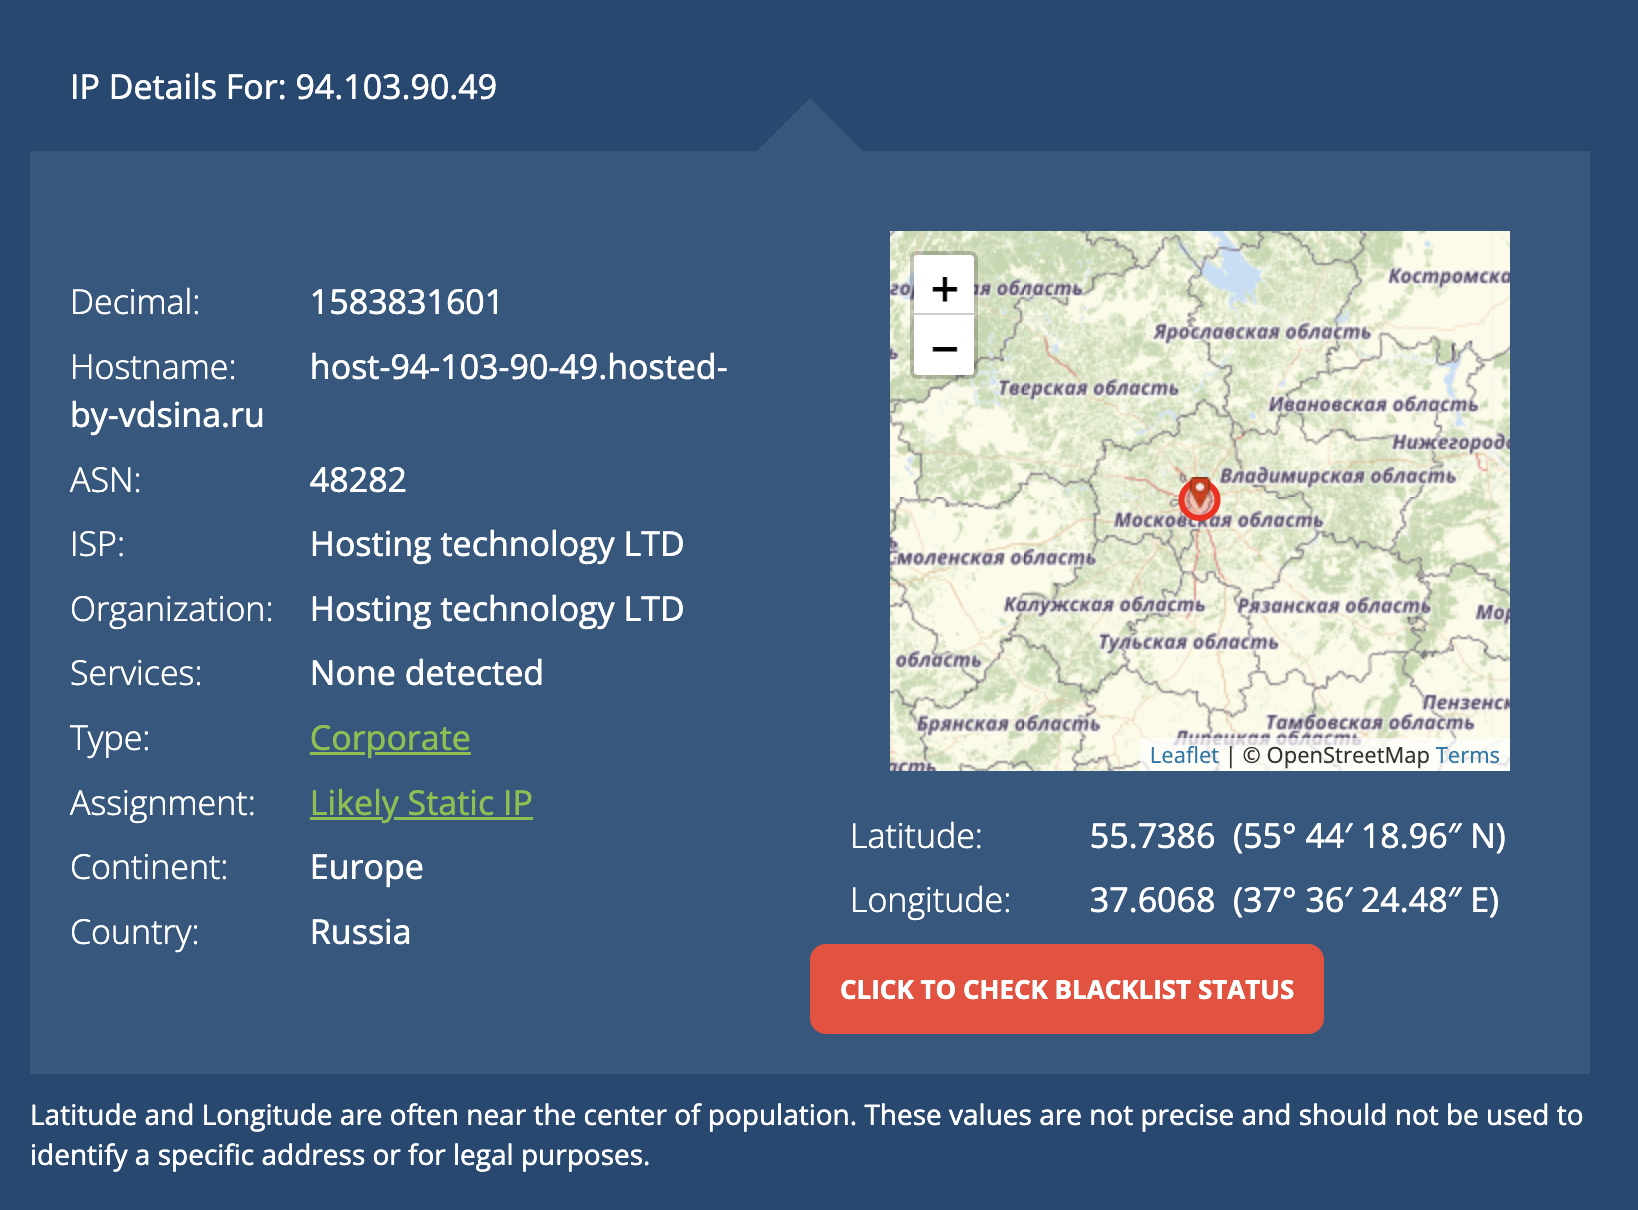Click the IP address 94.103.90.49 heading
The width and height of the screenshot is (1638, 1210).
pyautogui.click(x=395, y=87)
